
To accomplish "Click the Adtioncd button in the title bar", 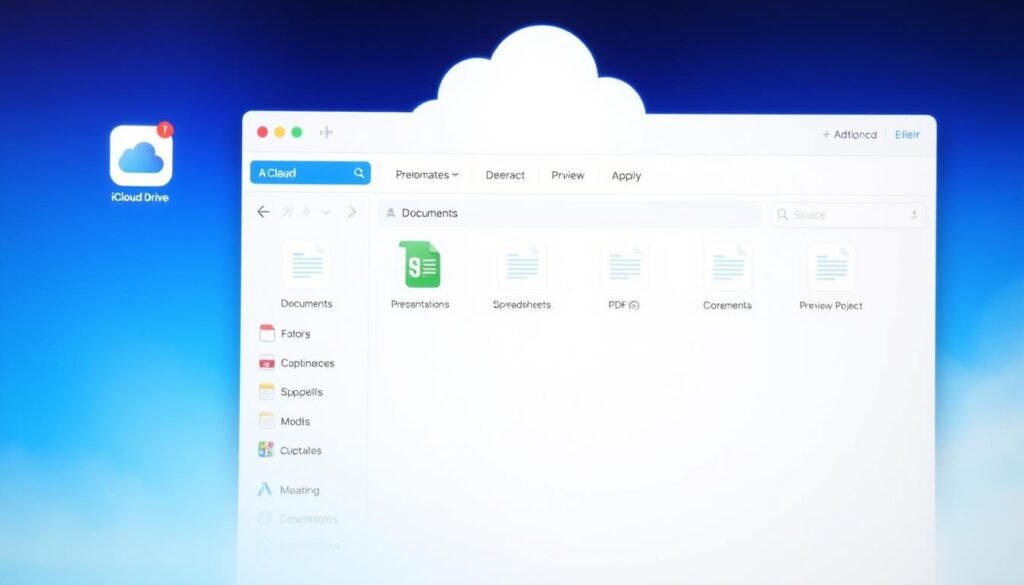I will (849, 134).
